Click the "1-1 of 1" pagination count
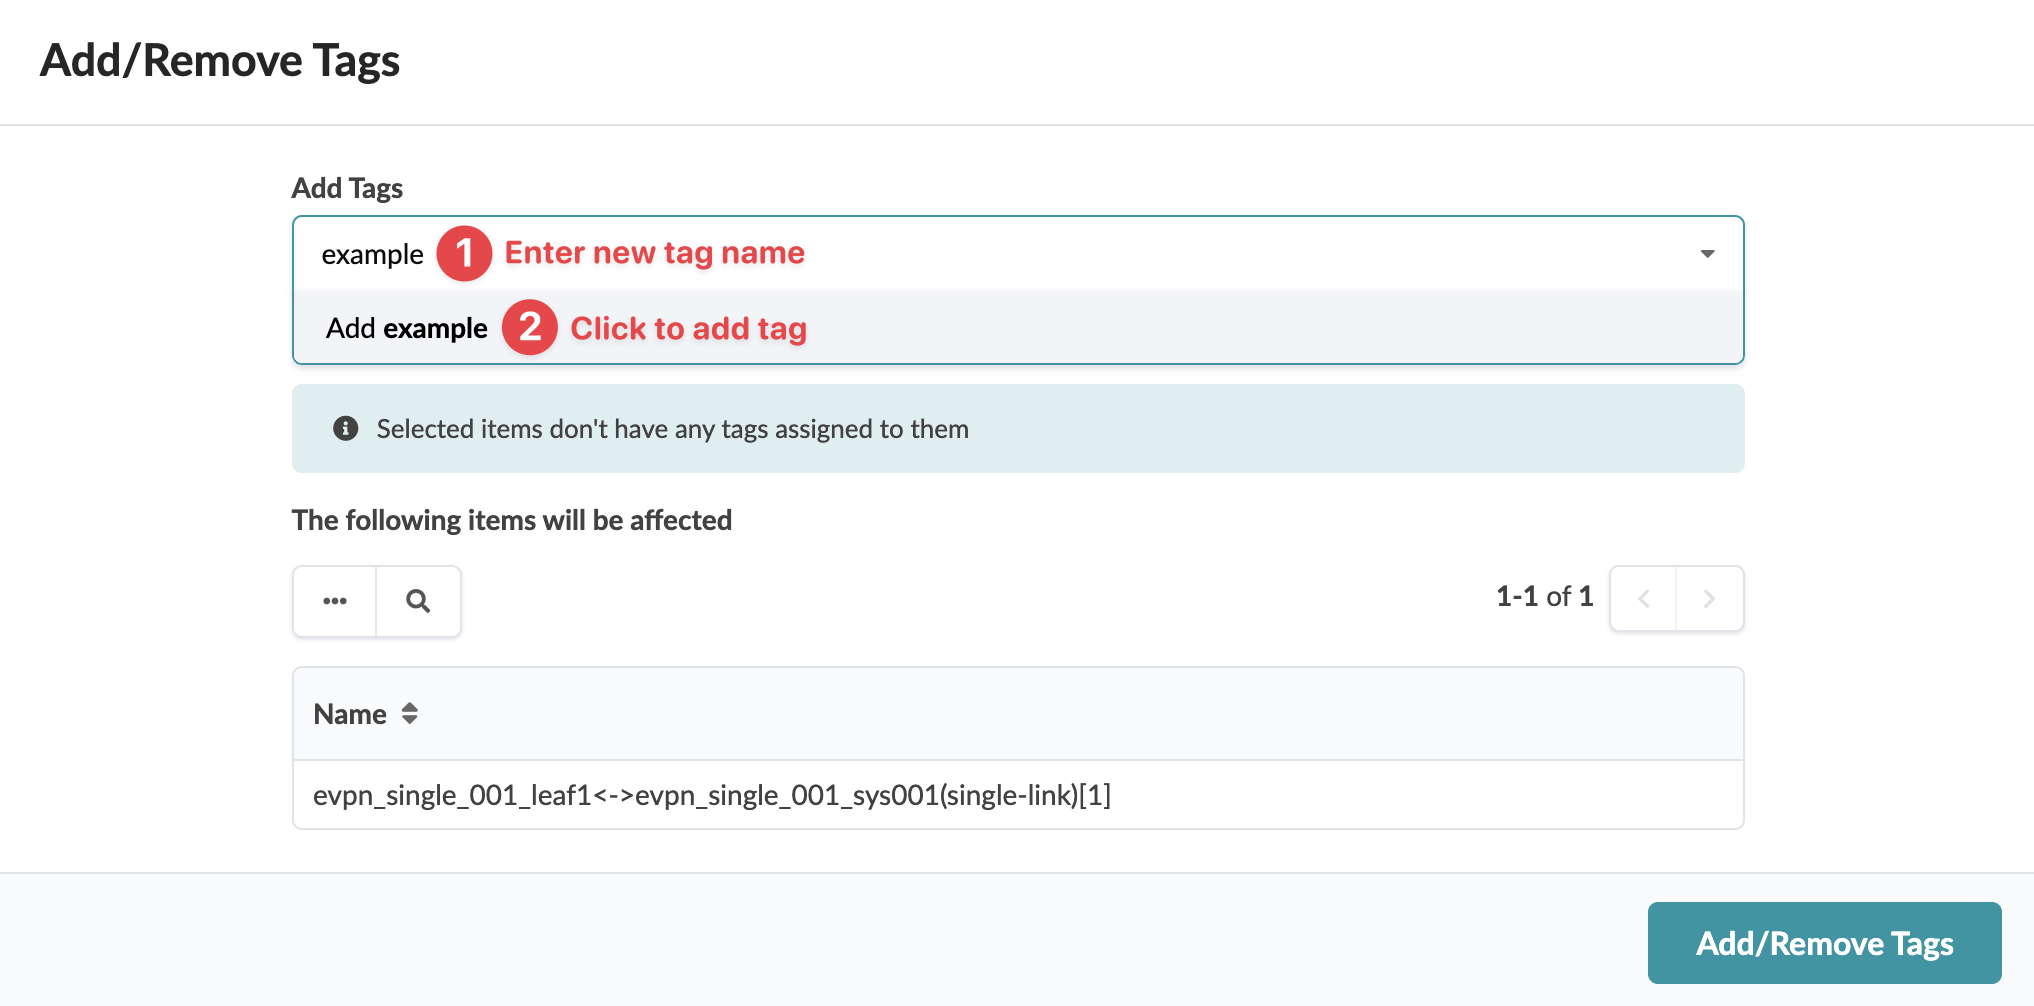 1544,597
